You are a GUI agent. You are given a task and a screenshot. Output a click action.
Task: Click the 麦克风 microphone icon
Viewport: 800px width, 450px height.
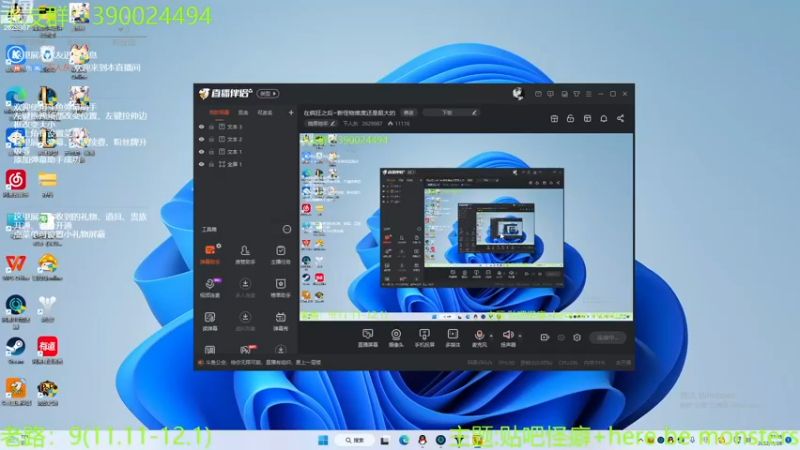pyautogui.click(x=479, y=335)
